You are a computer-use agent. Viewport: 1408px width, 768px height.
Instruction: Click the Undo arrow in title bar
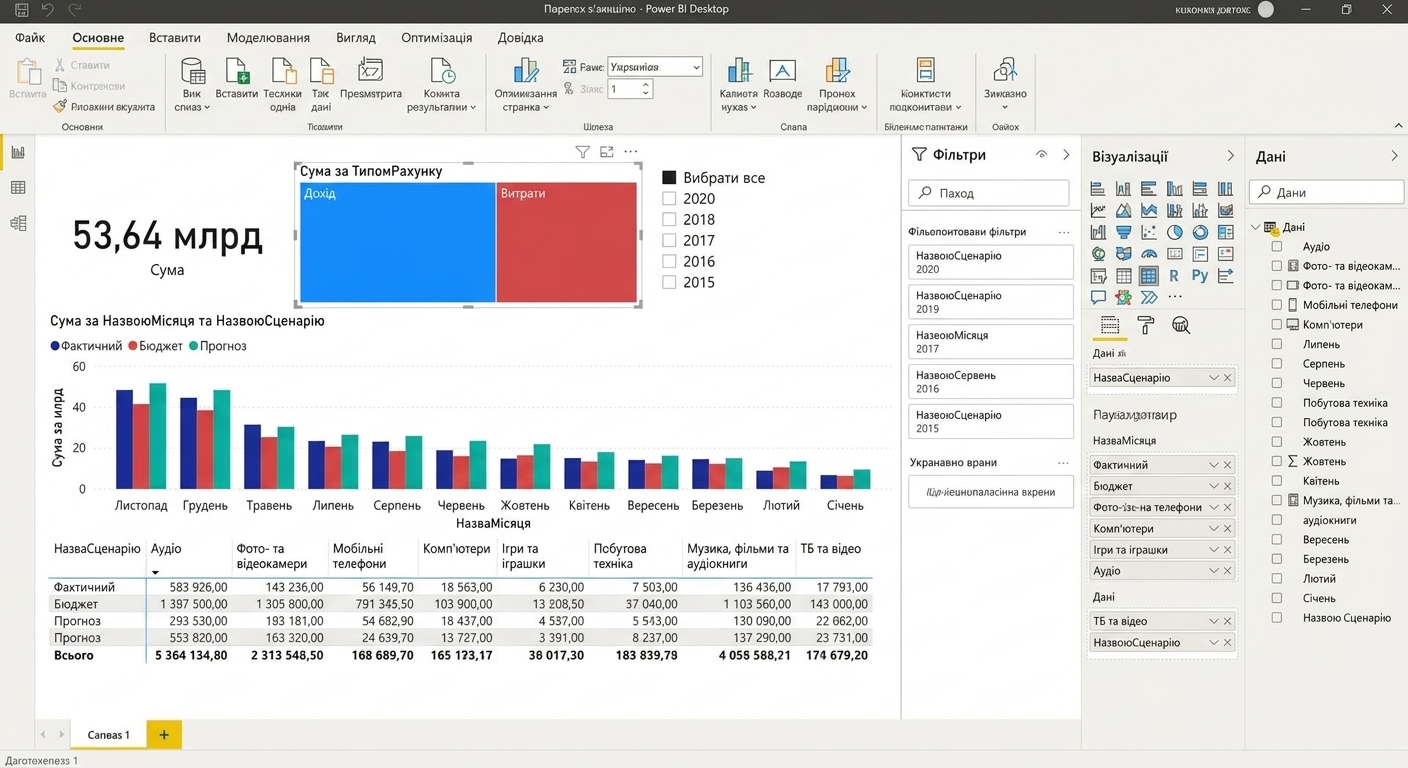47,10
